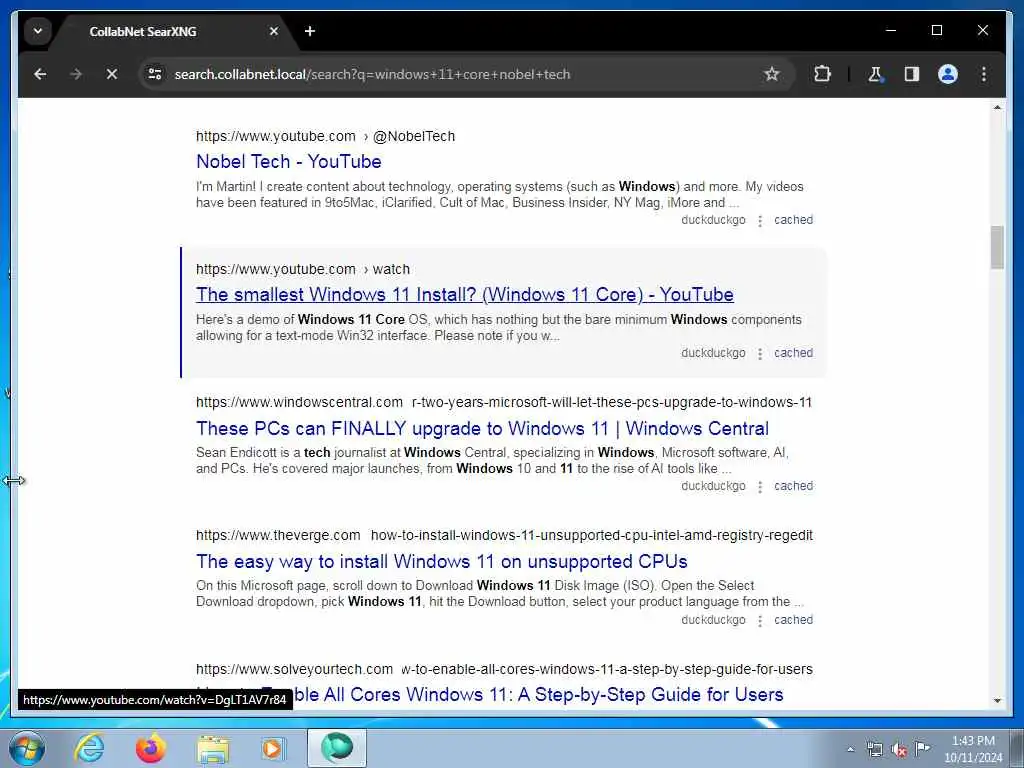Click scrollbar up arrow
Screen dimensions: 1024x768
[997, 107]
